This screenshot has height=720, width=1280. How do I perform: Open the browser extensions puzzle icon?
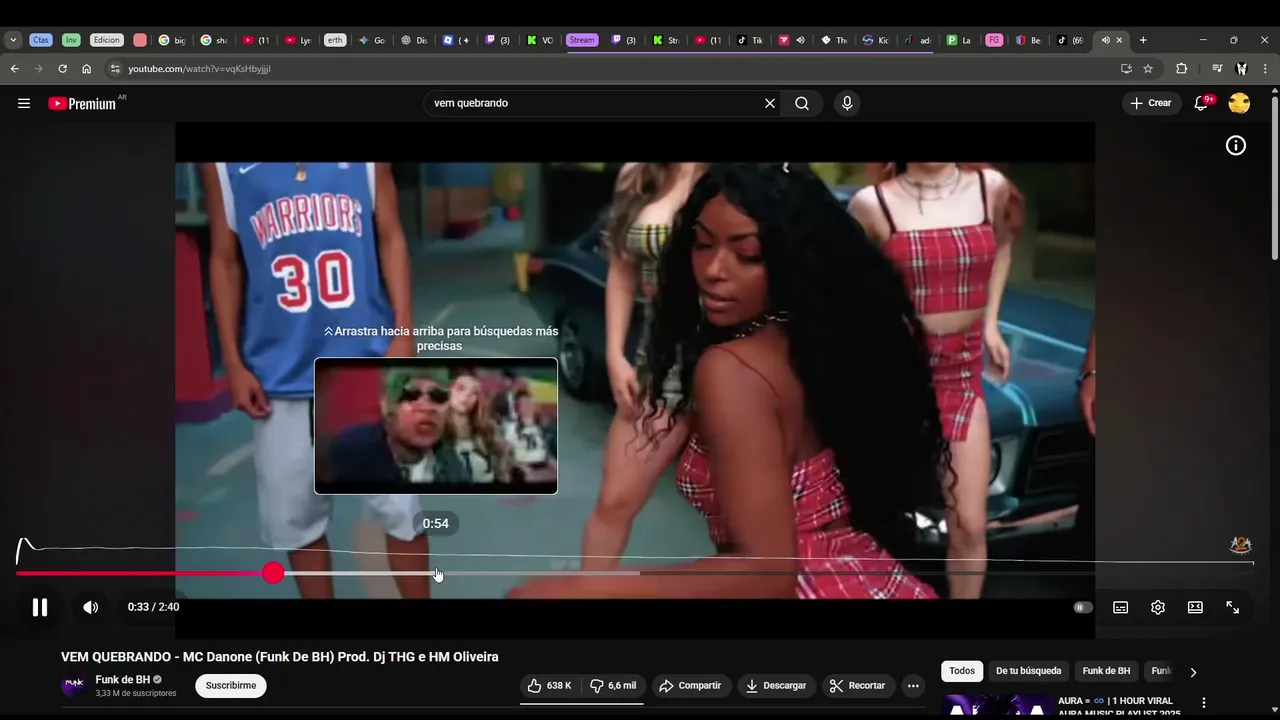1181,69
